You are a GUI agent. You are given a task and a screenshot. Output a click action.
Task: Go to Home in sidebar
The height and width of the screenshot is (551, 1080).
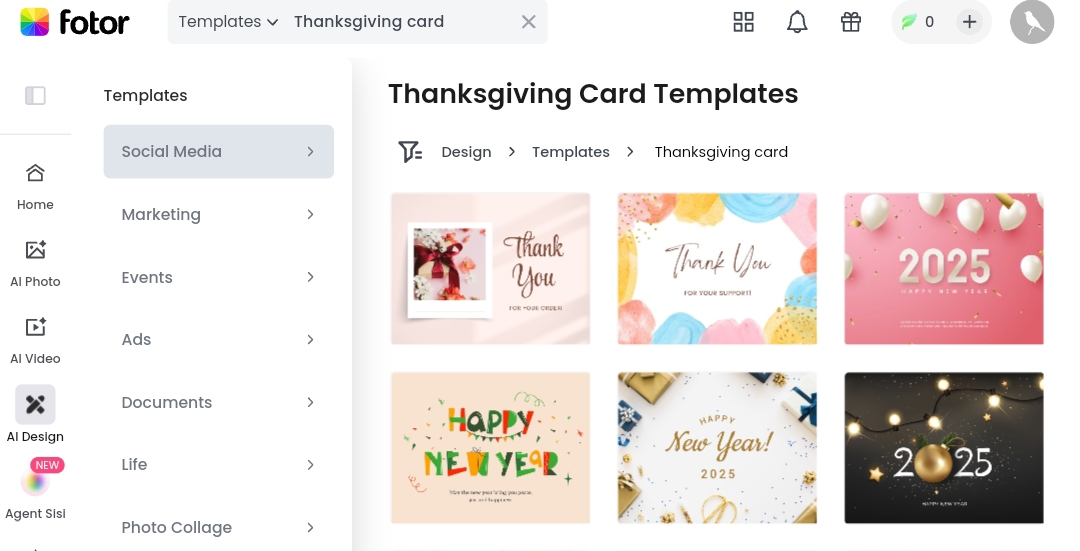[35, 187]
